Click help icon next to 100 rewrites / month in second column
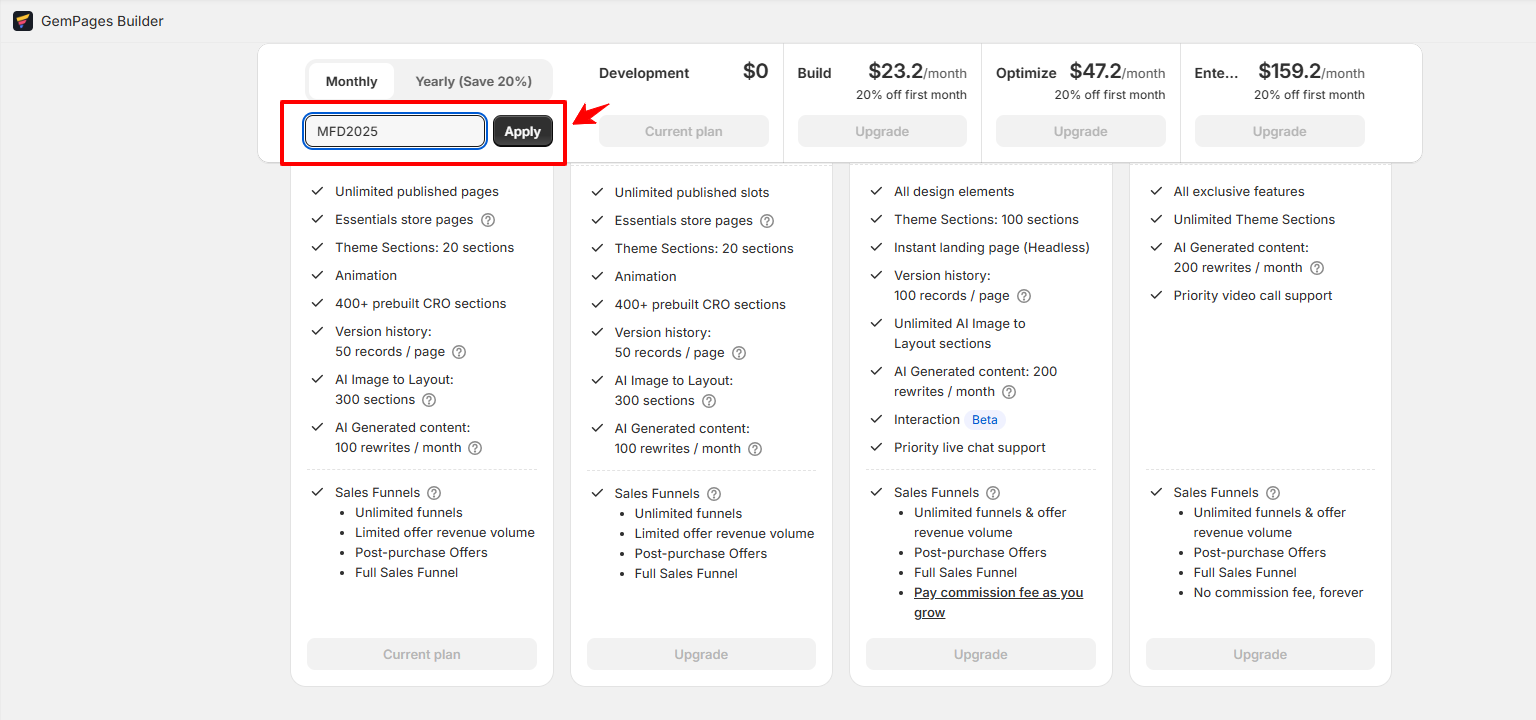1536x720 pixels. (x=755, y=449)
